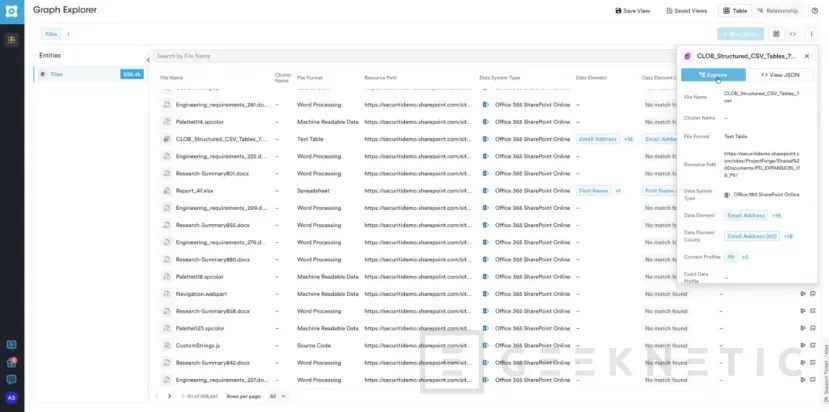Screen dimensions: 829x412
Task: Click the explore action icon on Research-Summary858.docx row
Action: click(x=803, y=311)
